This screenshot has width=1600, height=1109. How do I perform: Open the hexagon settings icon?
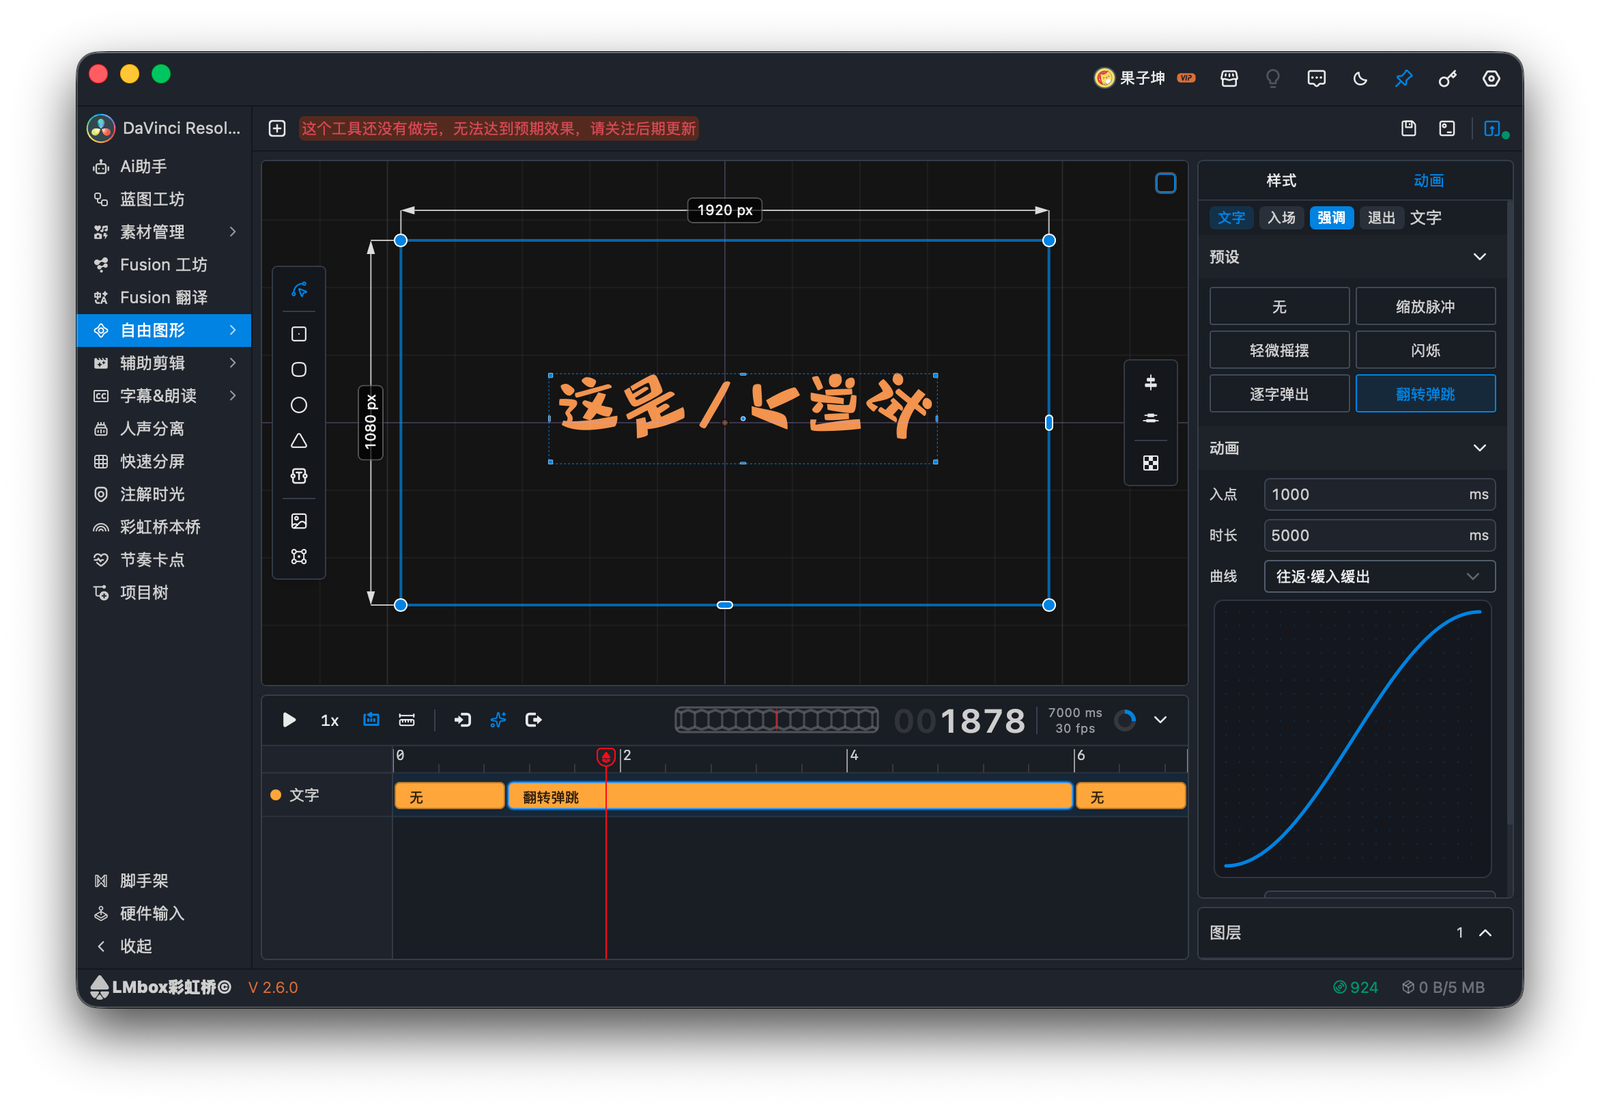pos(1491,78)
